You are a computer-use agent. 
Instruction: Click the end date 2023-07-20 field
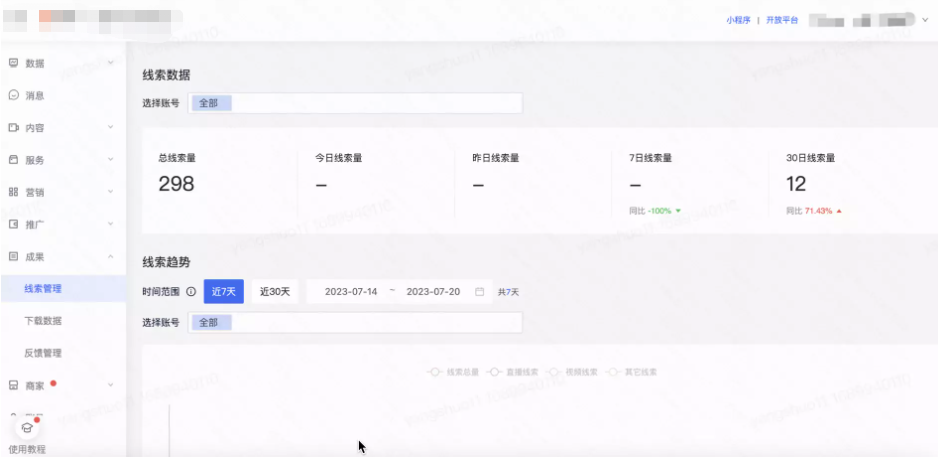(433, 292)
